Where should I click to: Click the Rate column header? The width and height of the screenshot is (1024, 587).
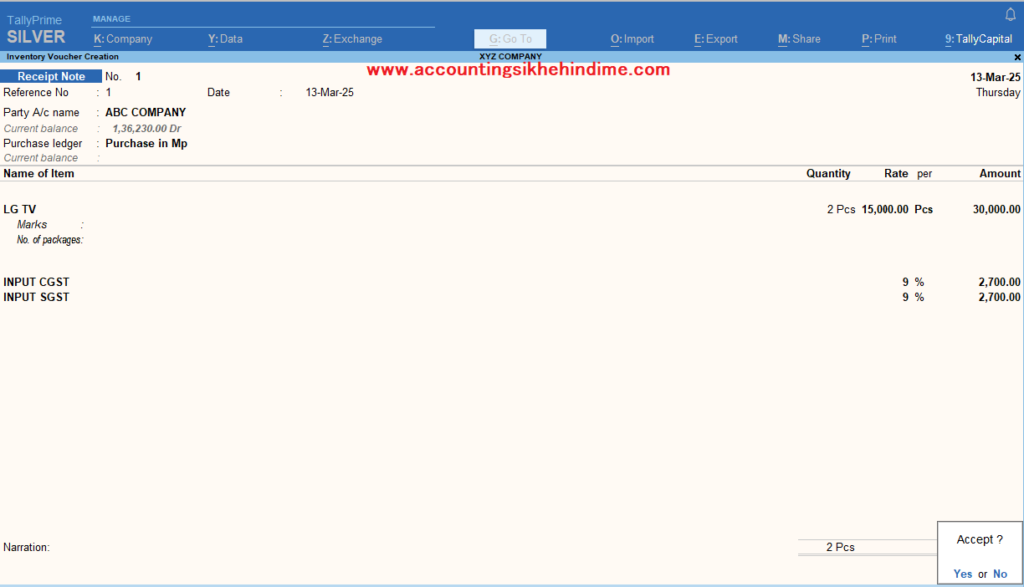pos(896,174)
